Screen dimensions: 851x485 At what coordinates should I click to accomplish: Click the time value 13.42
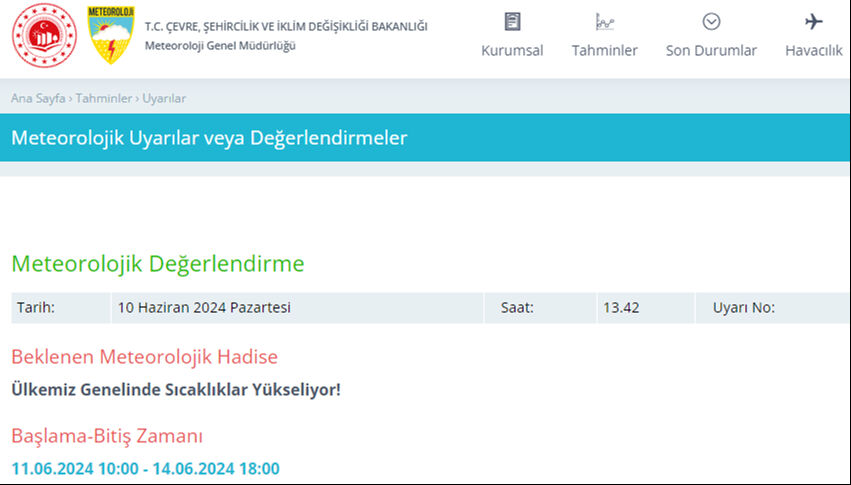[x=620, y=308]
